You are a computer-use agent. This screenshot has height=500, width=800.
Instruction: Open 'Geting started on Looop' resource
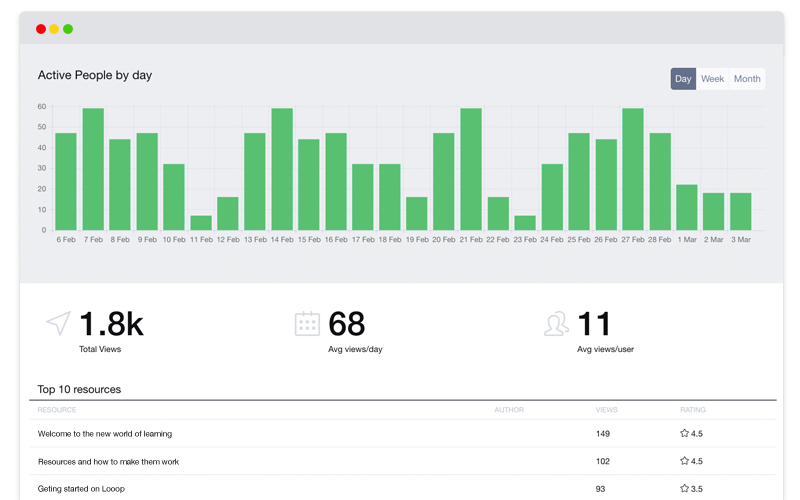81,489
